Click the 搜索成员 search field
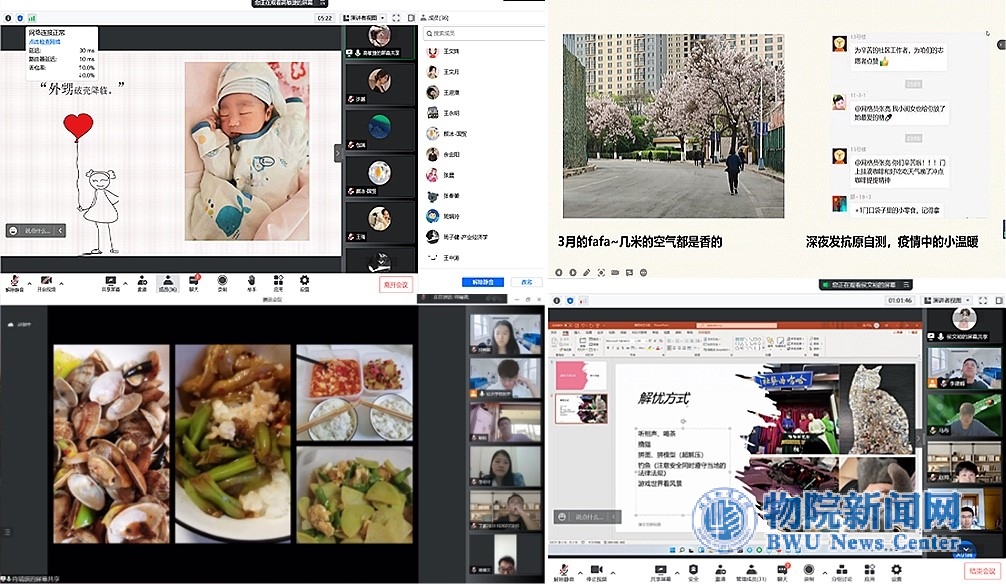 (x=480, y=34)
